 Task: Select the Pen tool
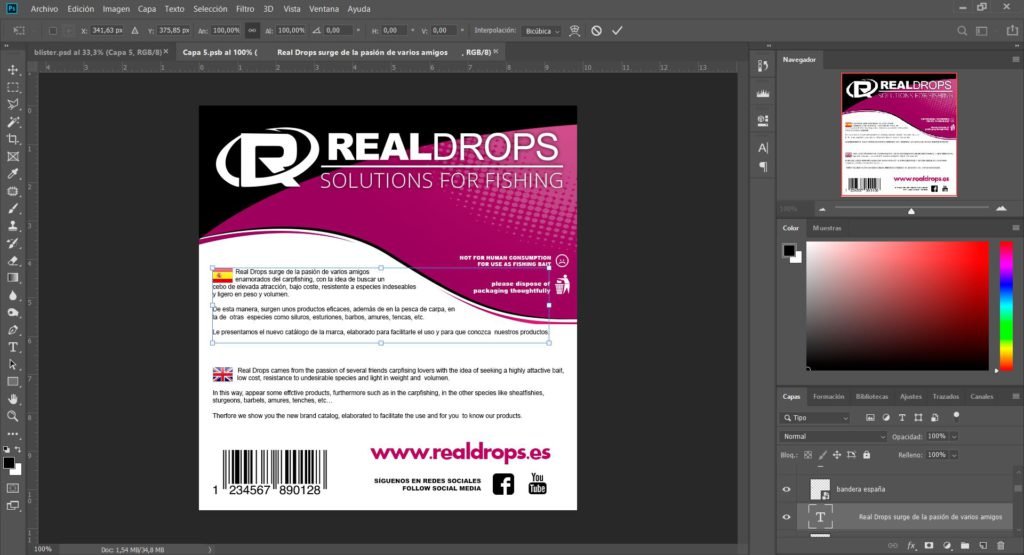[x=12, y=330]
